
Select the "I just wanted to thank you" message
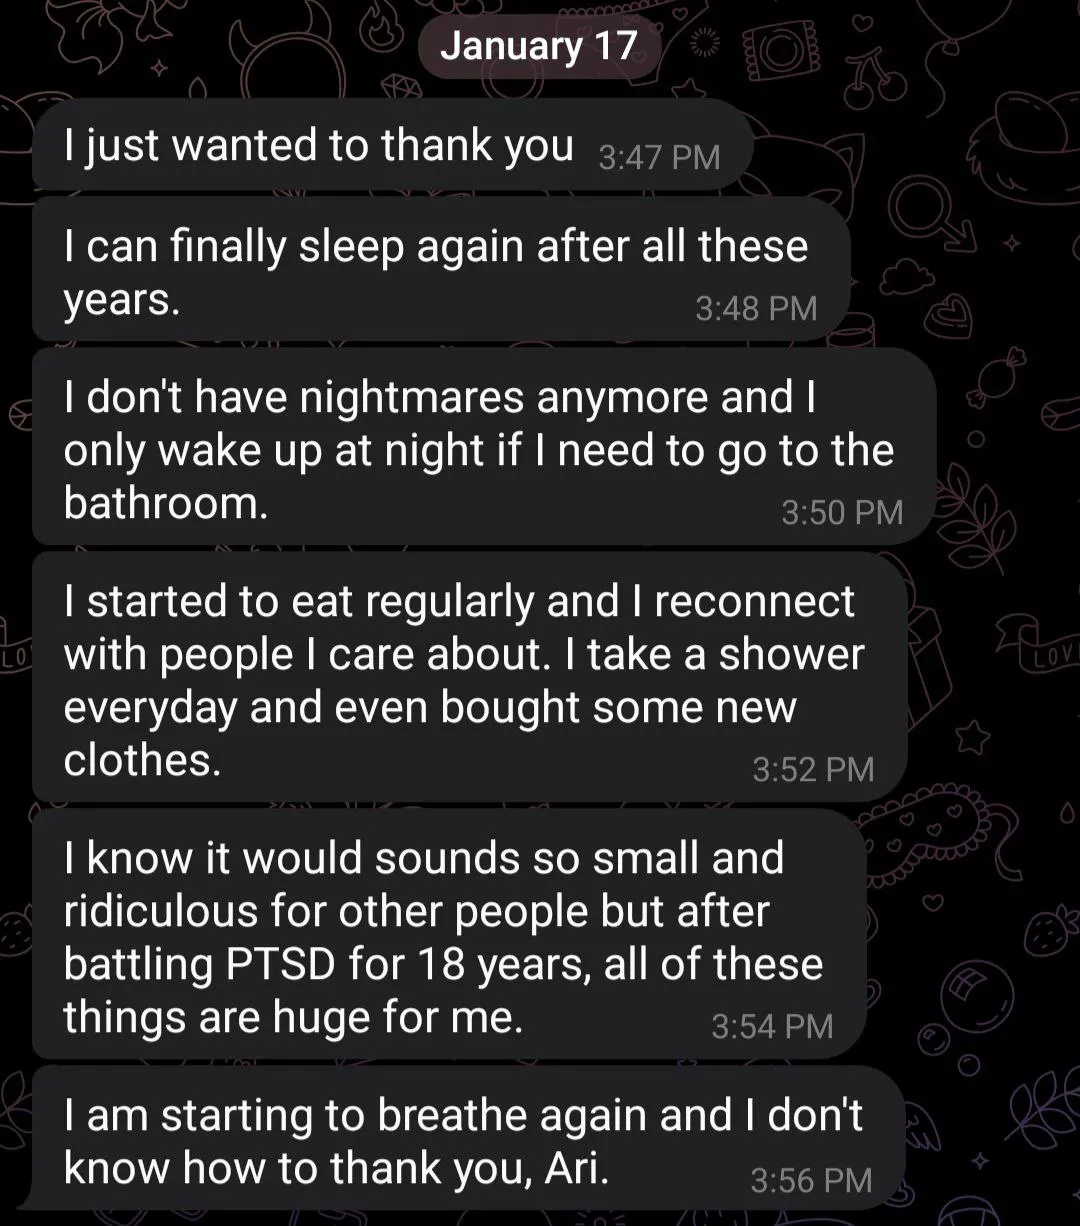(x=318, y=146)
